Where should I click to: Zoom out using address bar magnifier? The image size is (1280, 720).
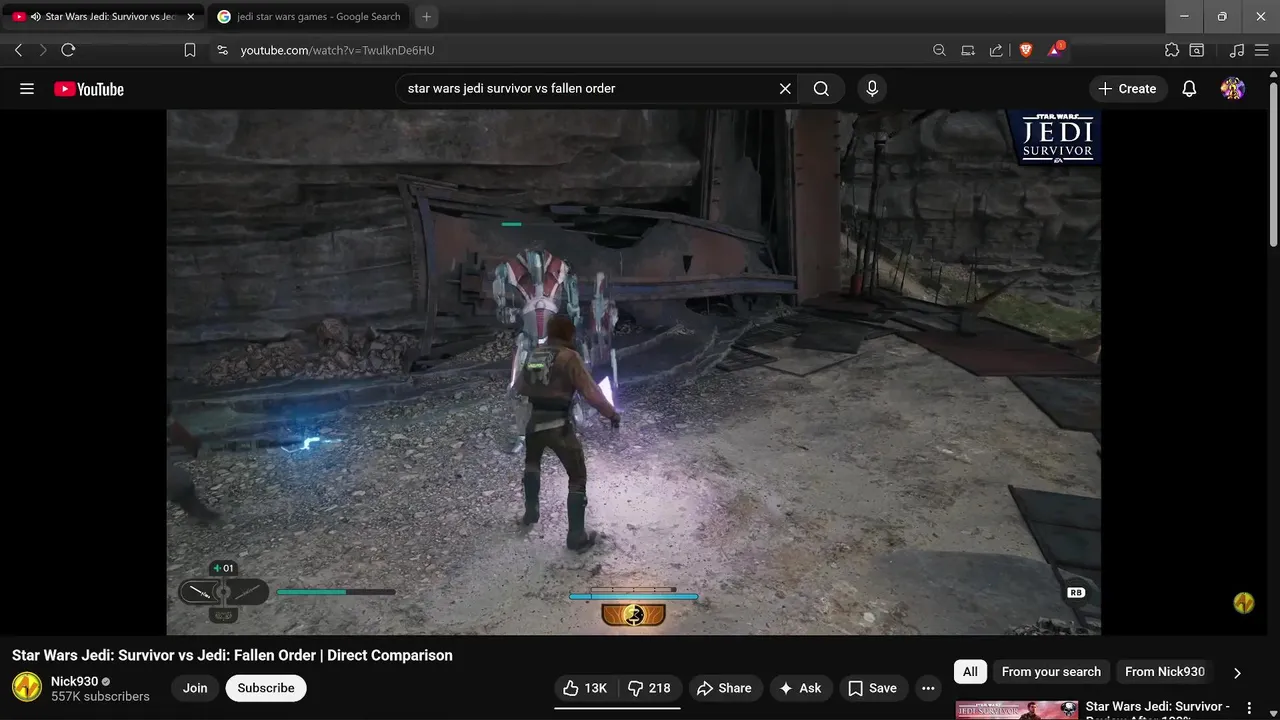click(939, 50)
